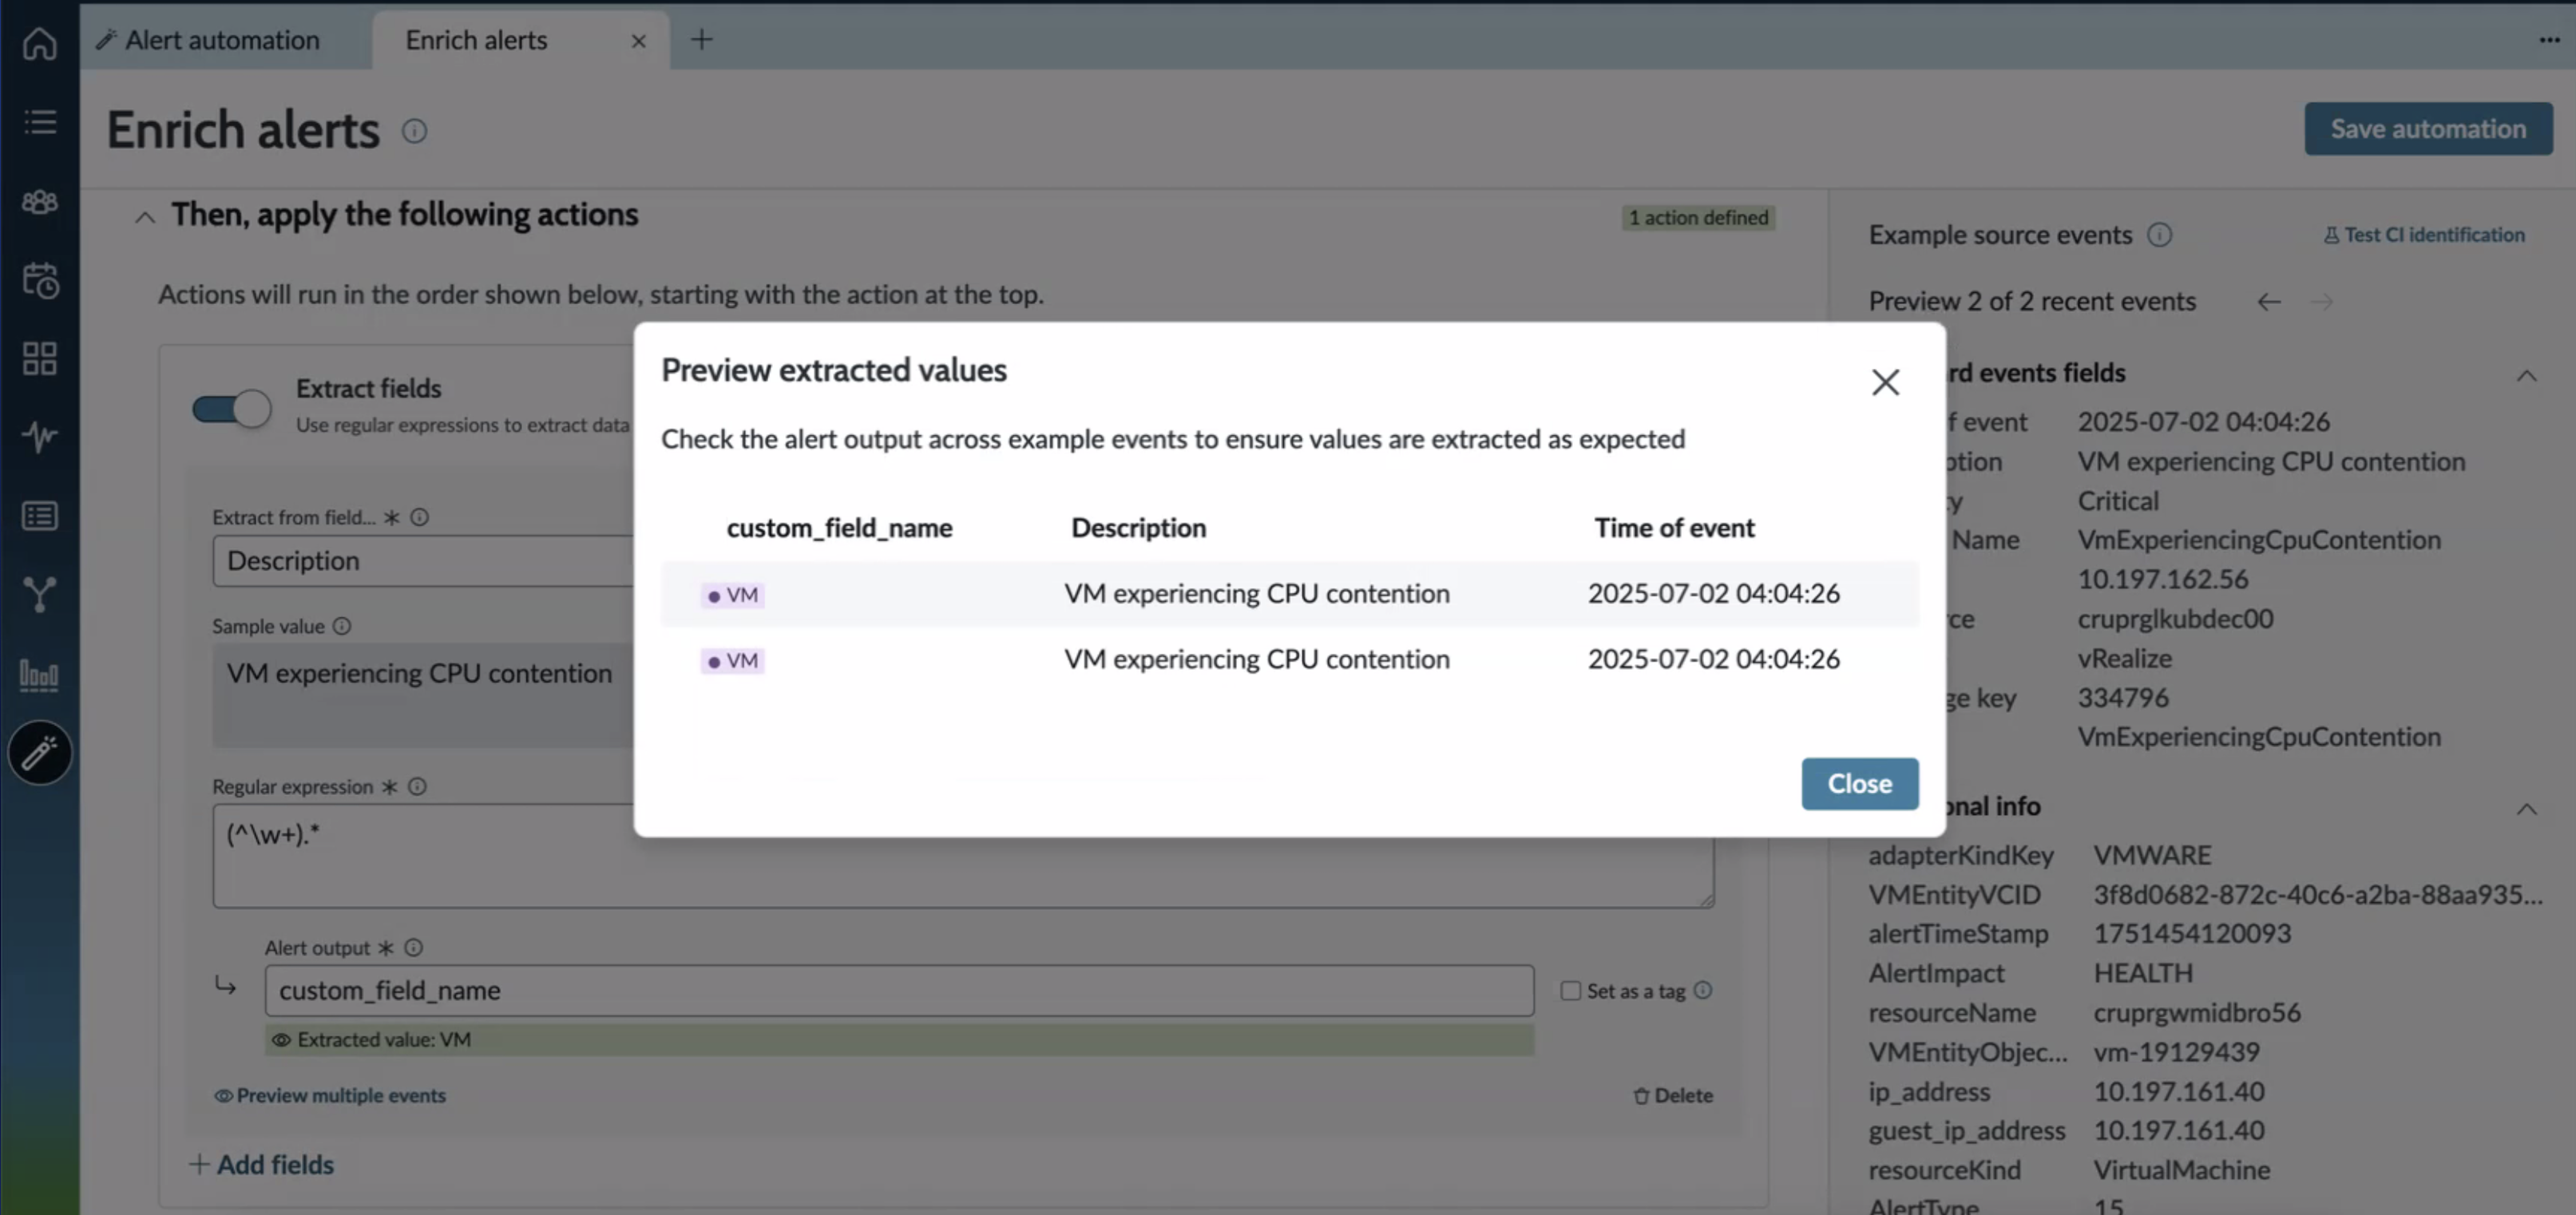Image resolution: width=2576 pixels, height=1215 pixels.
Task: Toggle the Extract fields switch
Action: (x=231, y=408)
